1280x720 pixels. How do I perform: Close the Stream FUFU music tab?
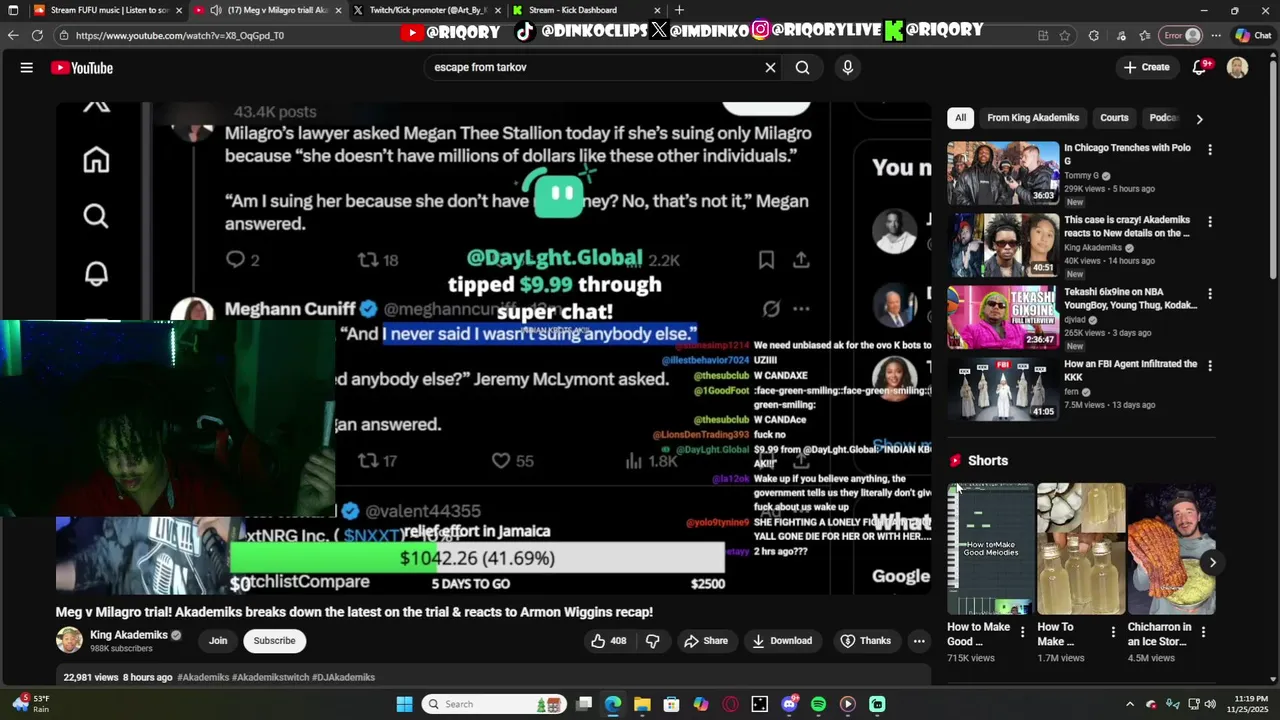(x=179, y=10)
